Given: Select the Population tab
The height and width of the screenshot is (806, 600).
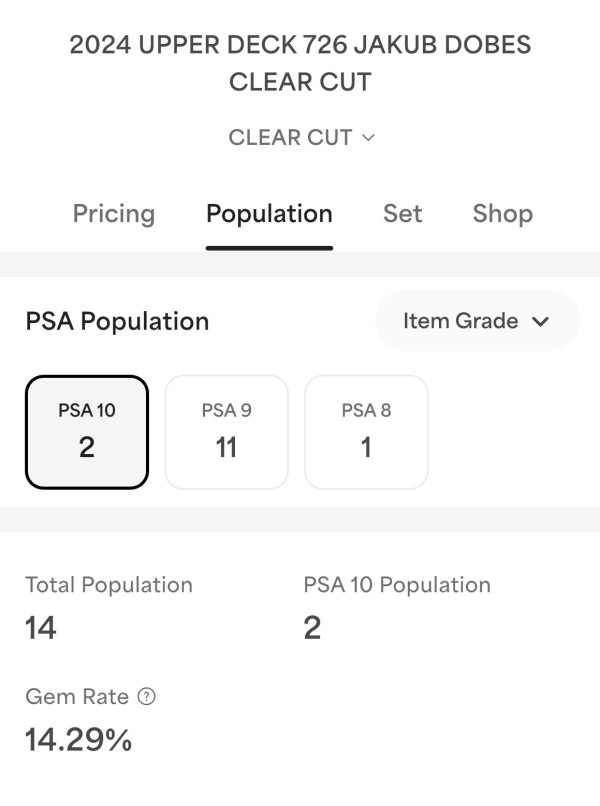Looking at the screenshot, I should [269, 214].
